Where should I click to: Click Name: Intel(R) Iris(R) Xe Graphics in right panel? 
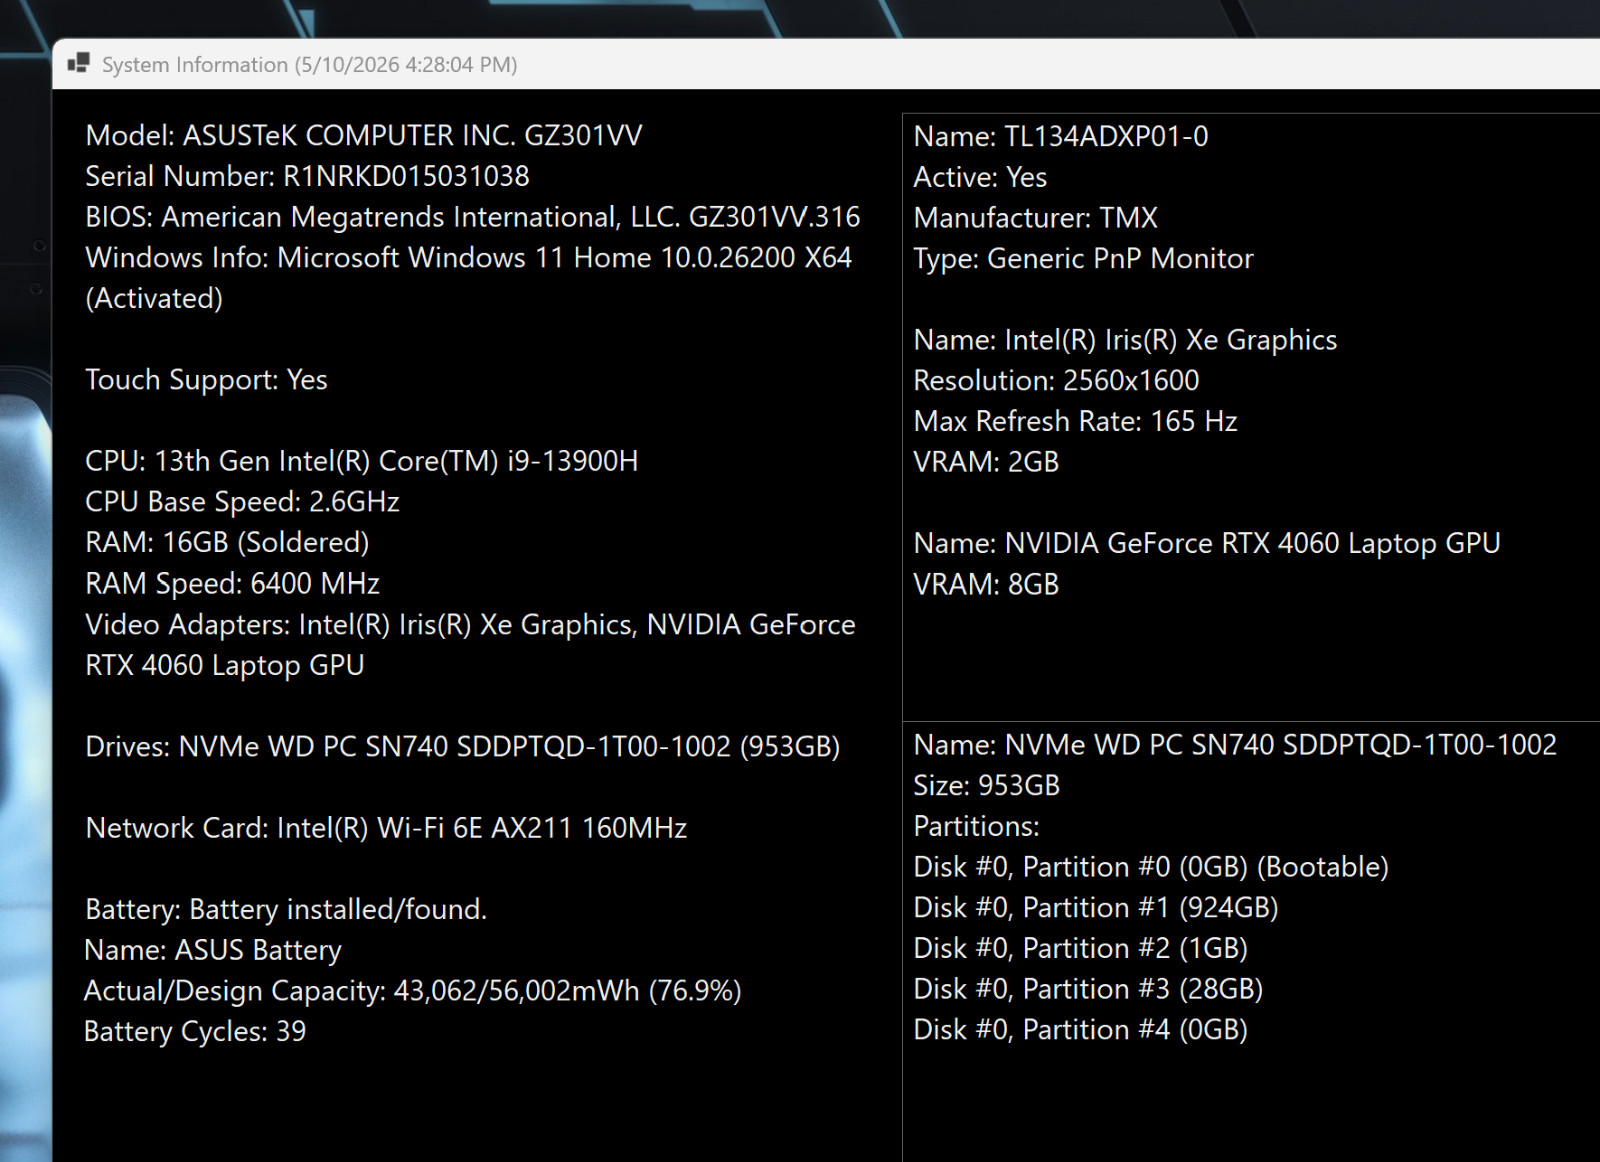coord(1125,340)
